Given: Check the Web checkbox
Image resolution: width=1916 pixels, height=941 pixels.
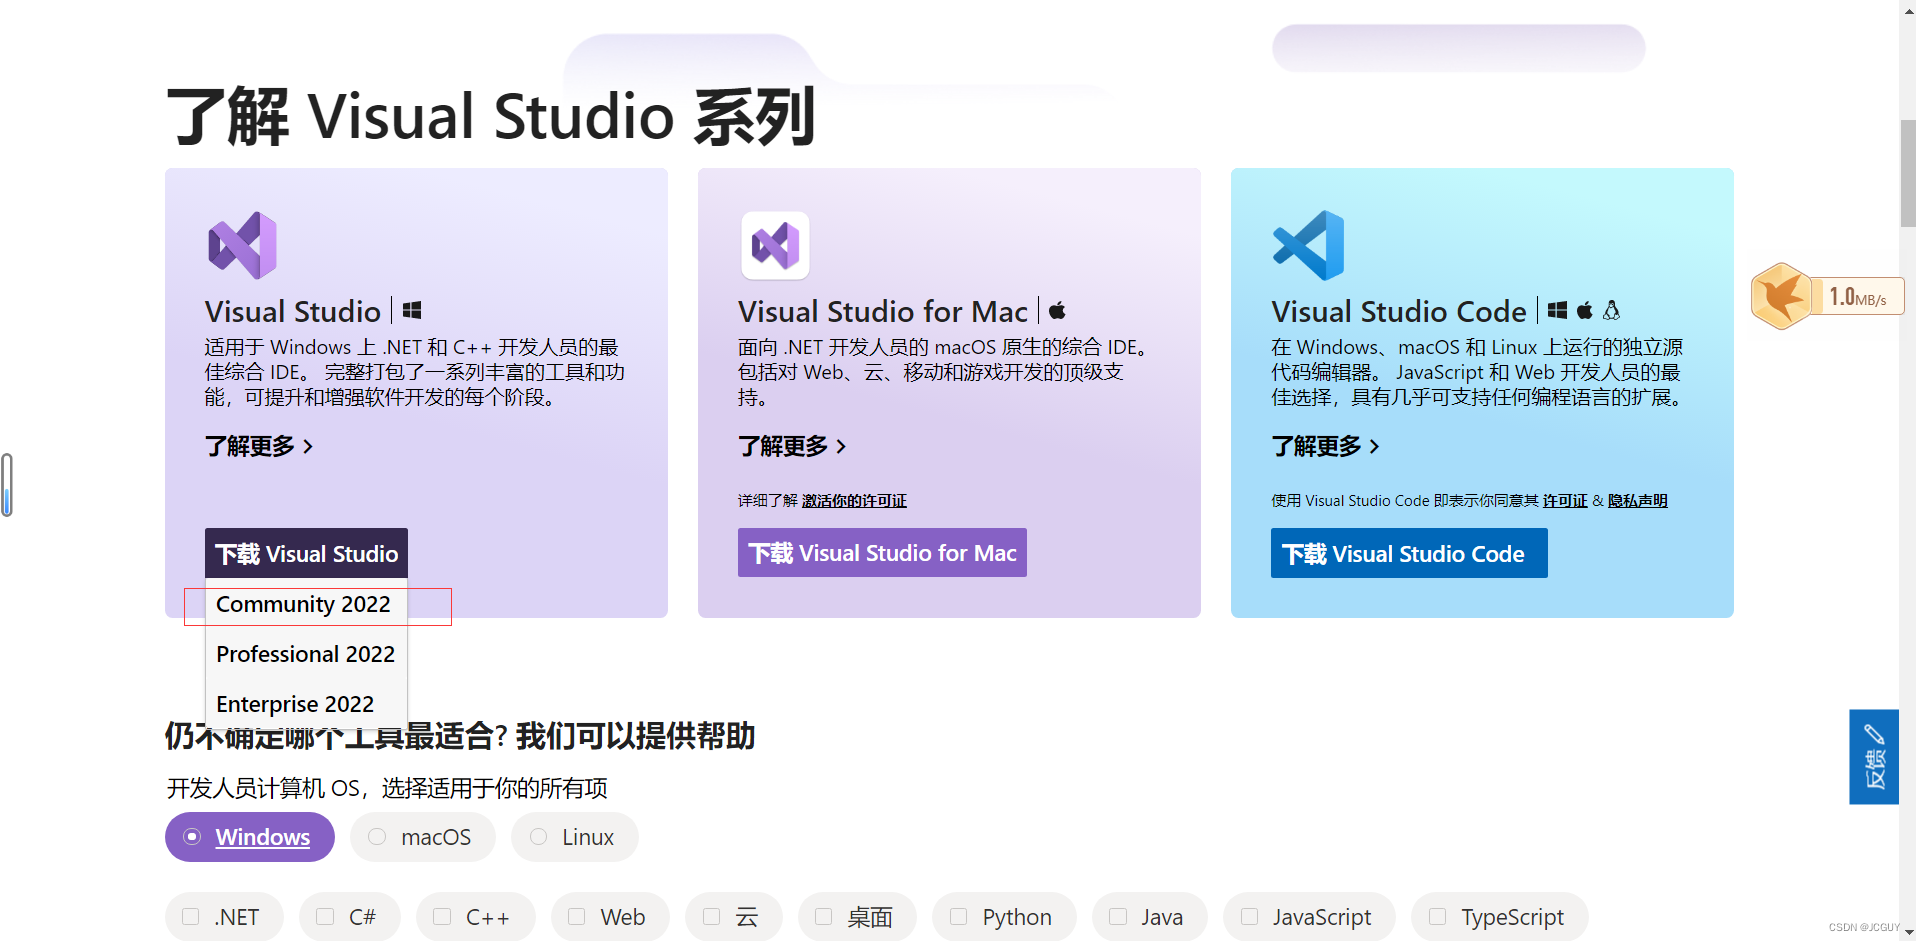Looking at the screenshot, I should (577, 916).
